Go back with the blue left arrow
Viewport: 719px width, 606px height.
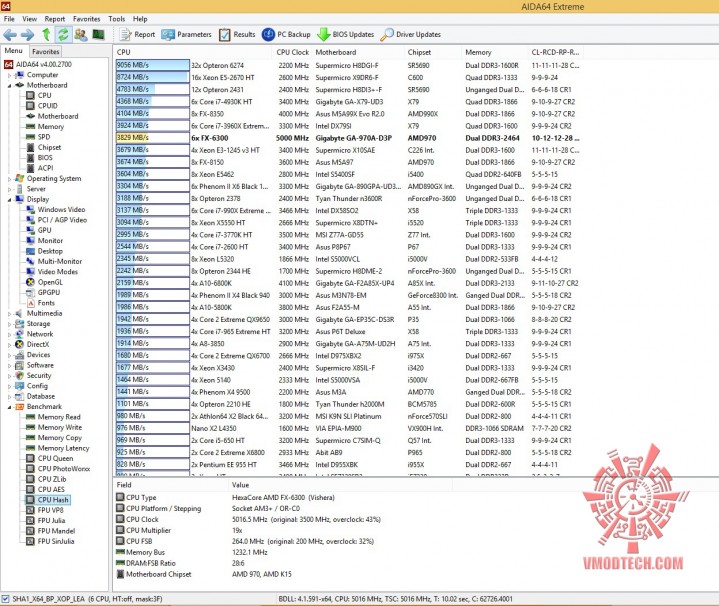[x=10, y=34]
